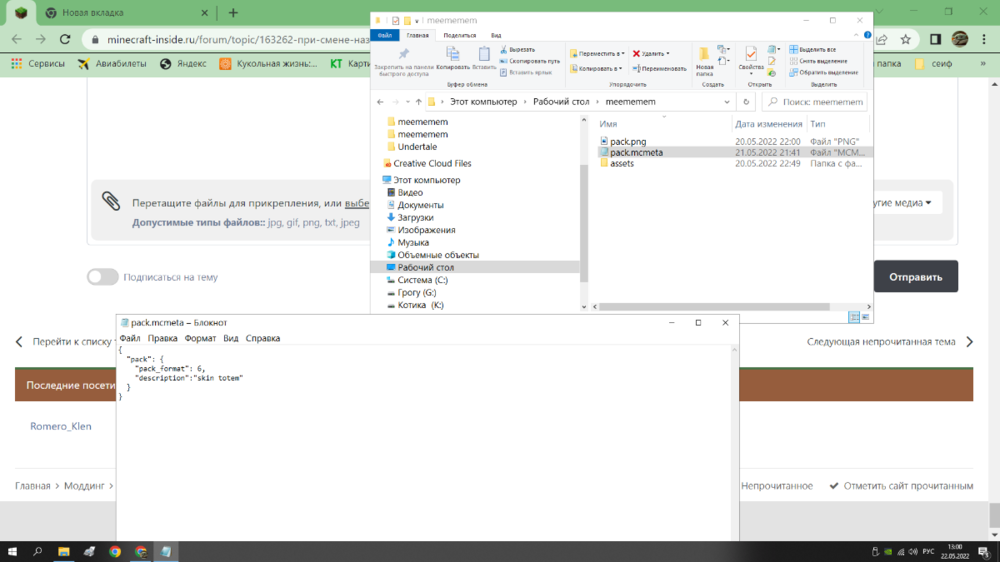
Task: Refresh the Explorer folder view
Action: pyautogui.click(x=746, y=101)
